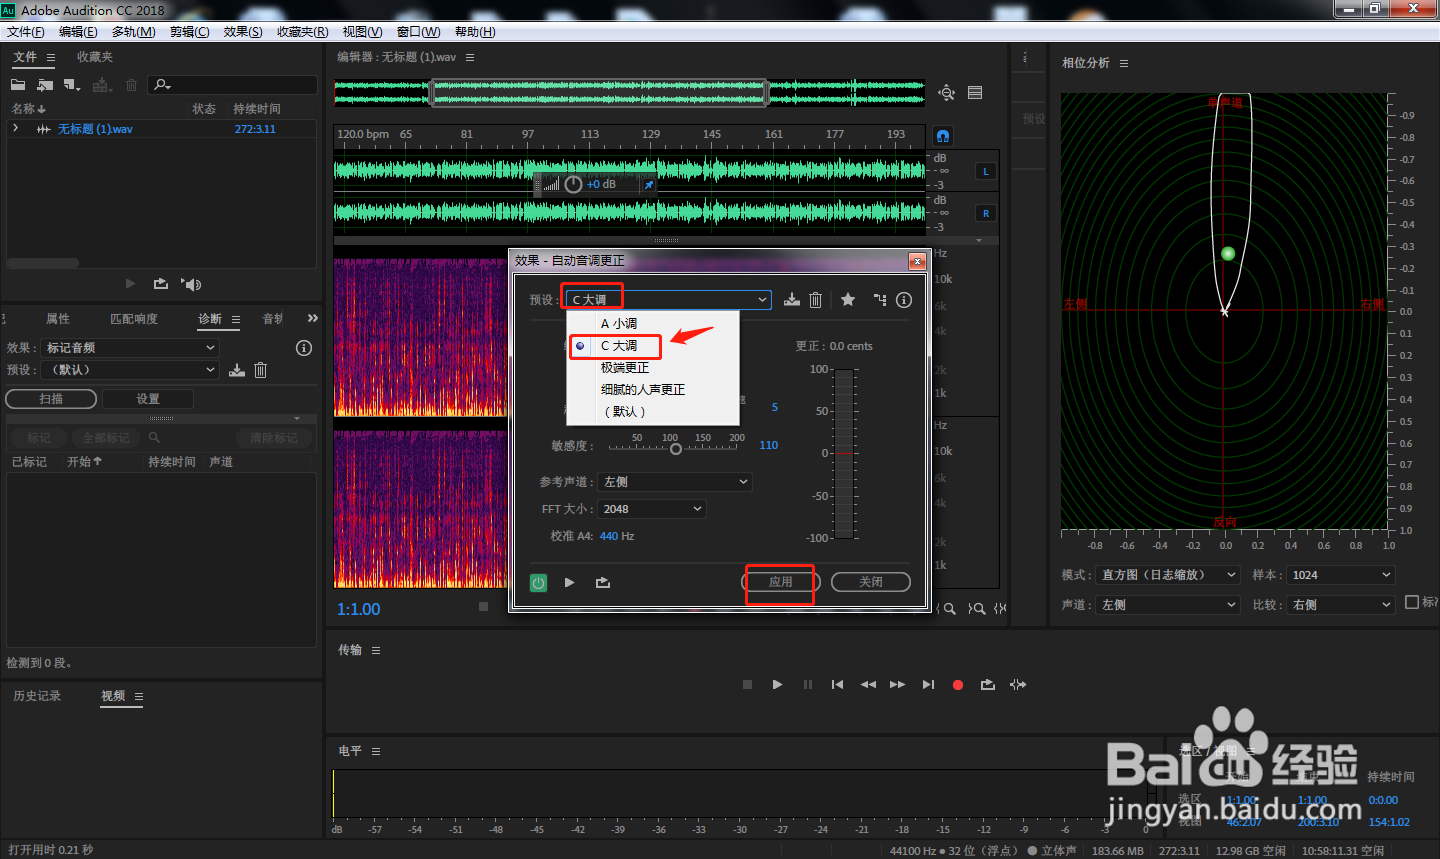Switch to the 收藏夹 tab

[95, 57]
